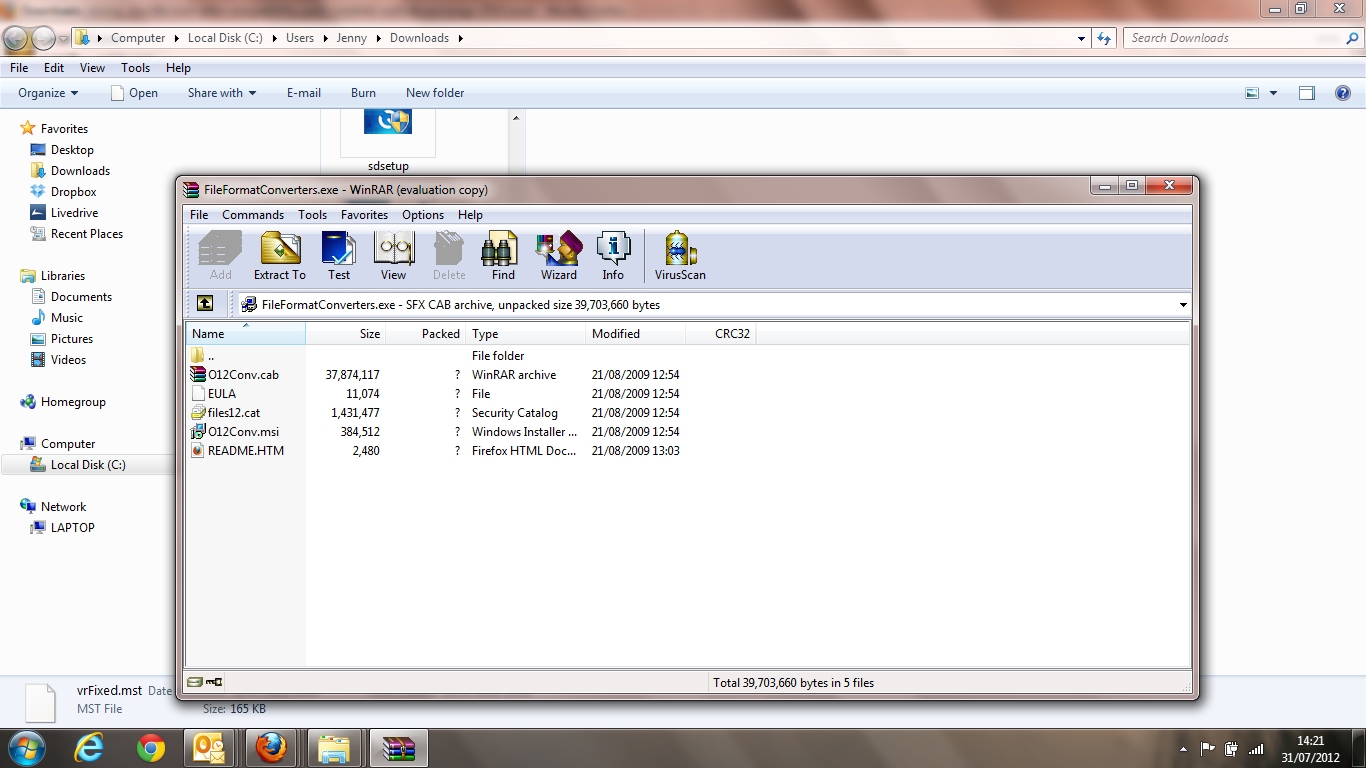Viewport: 1366px width, 768px height.
Task: Click the E-mail button in Explorer
Action: [x=304, y=93]
